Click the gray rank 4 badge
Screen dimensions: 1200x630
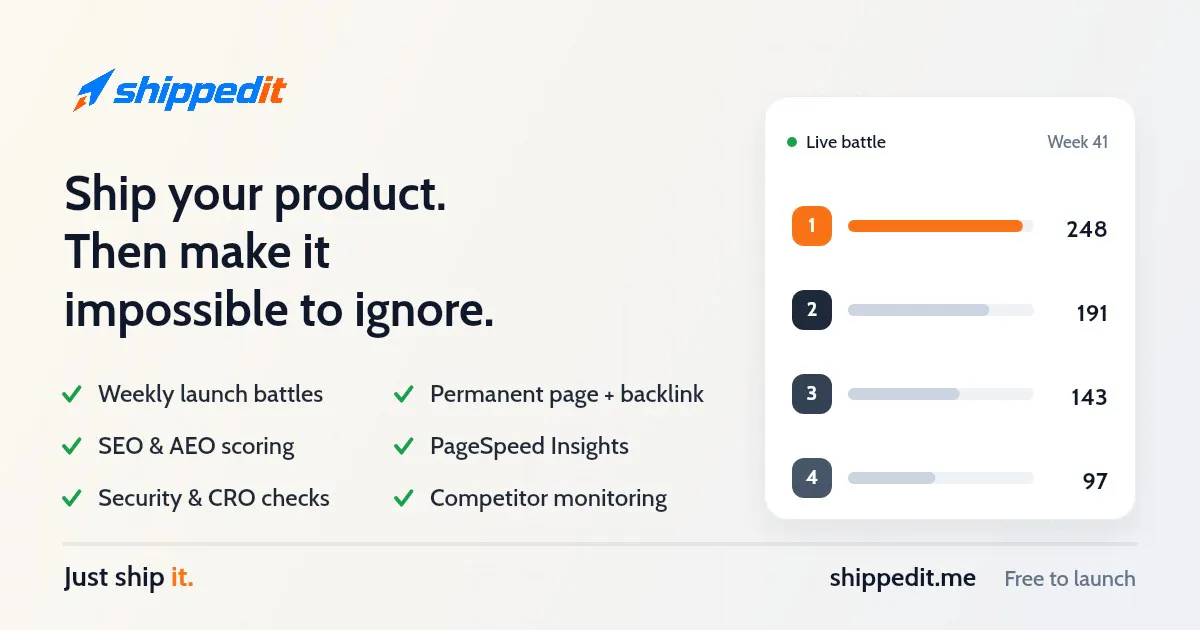(812, 478)
